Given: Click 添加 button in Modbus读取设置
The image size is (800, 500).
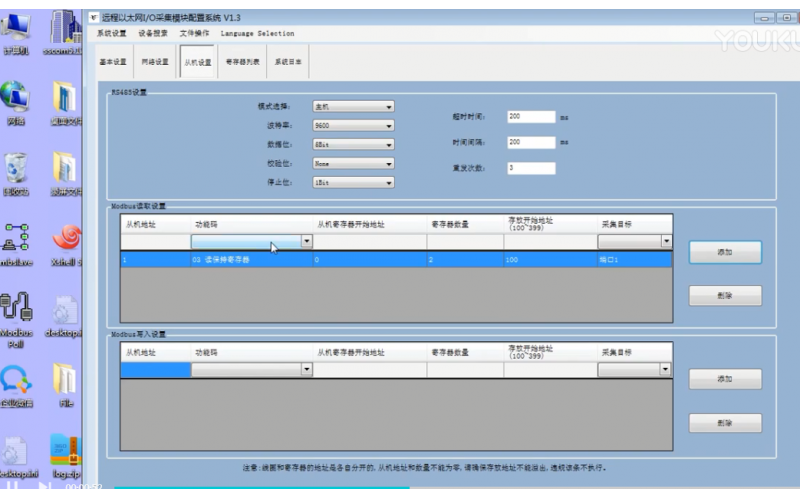Looking at the screenshot, I should tap(725, 252).
